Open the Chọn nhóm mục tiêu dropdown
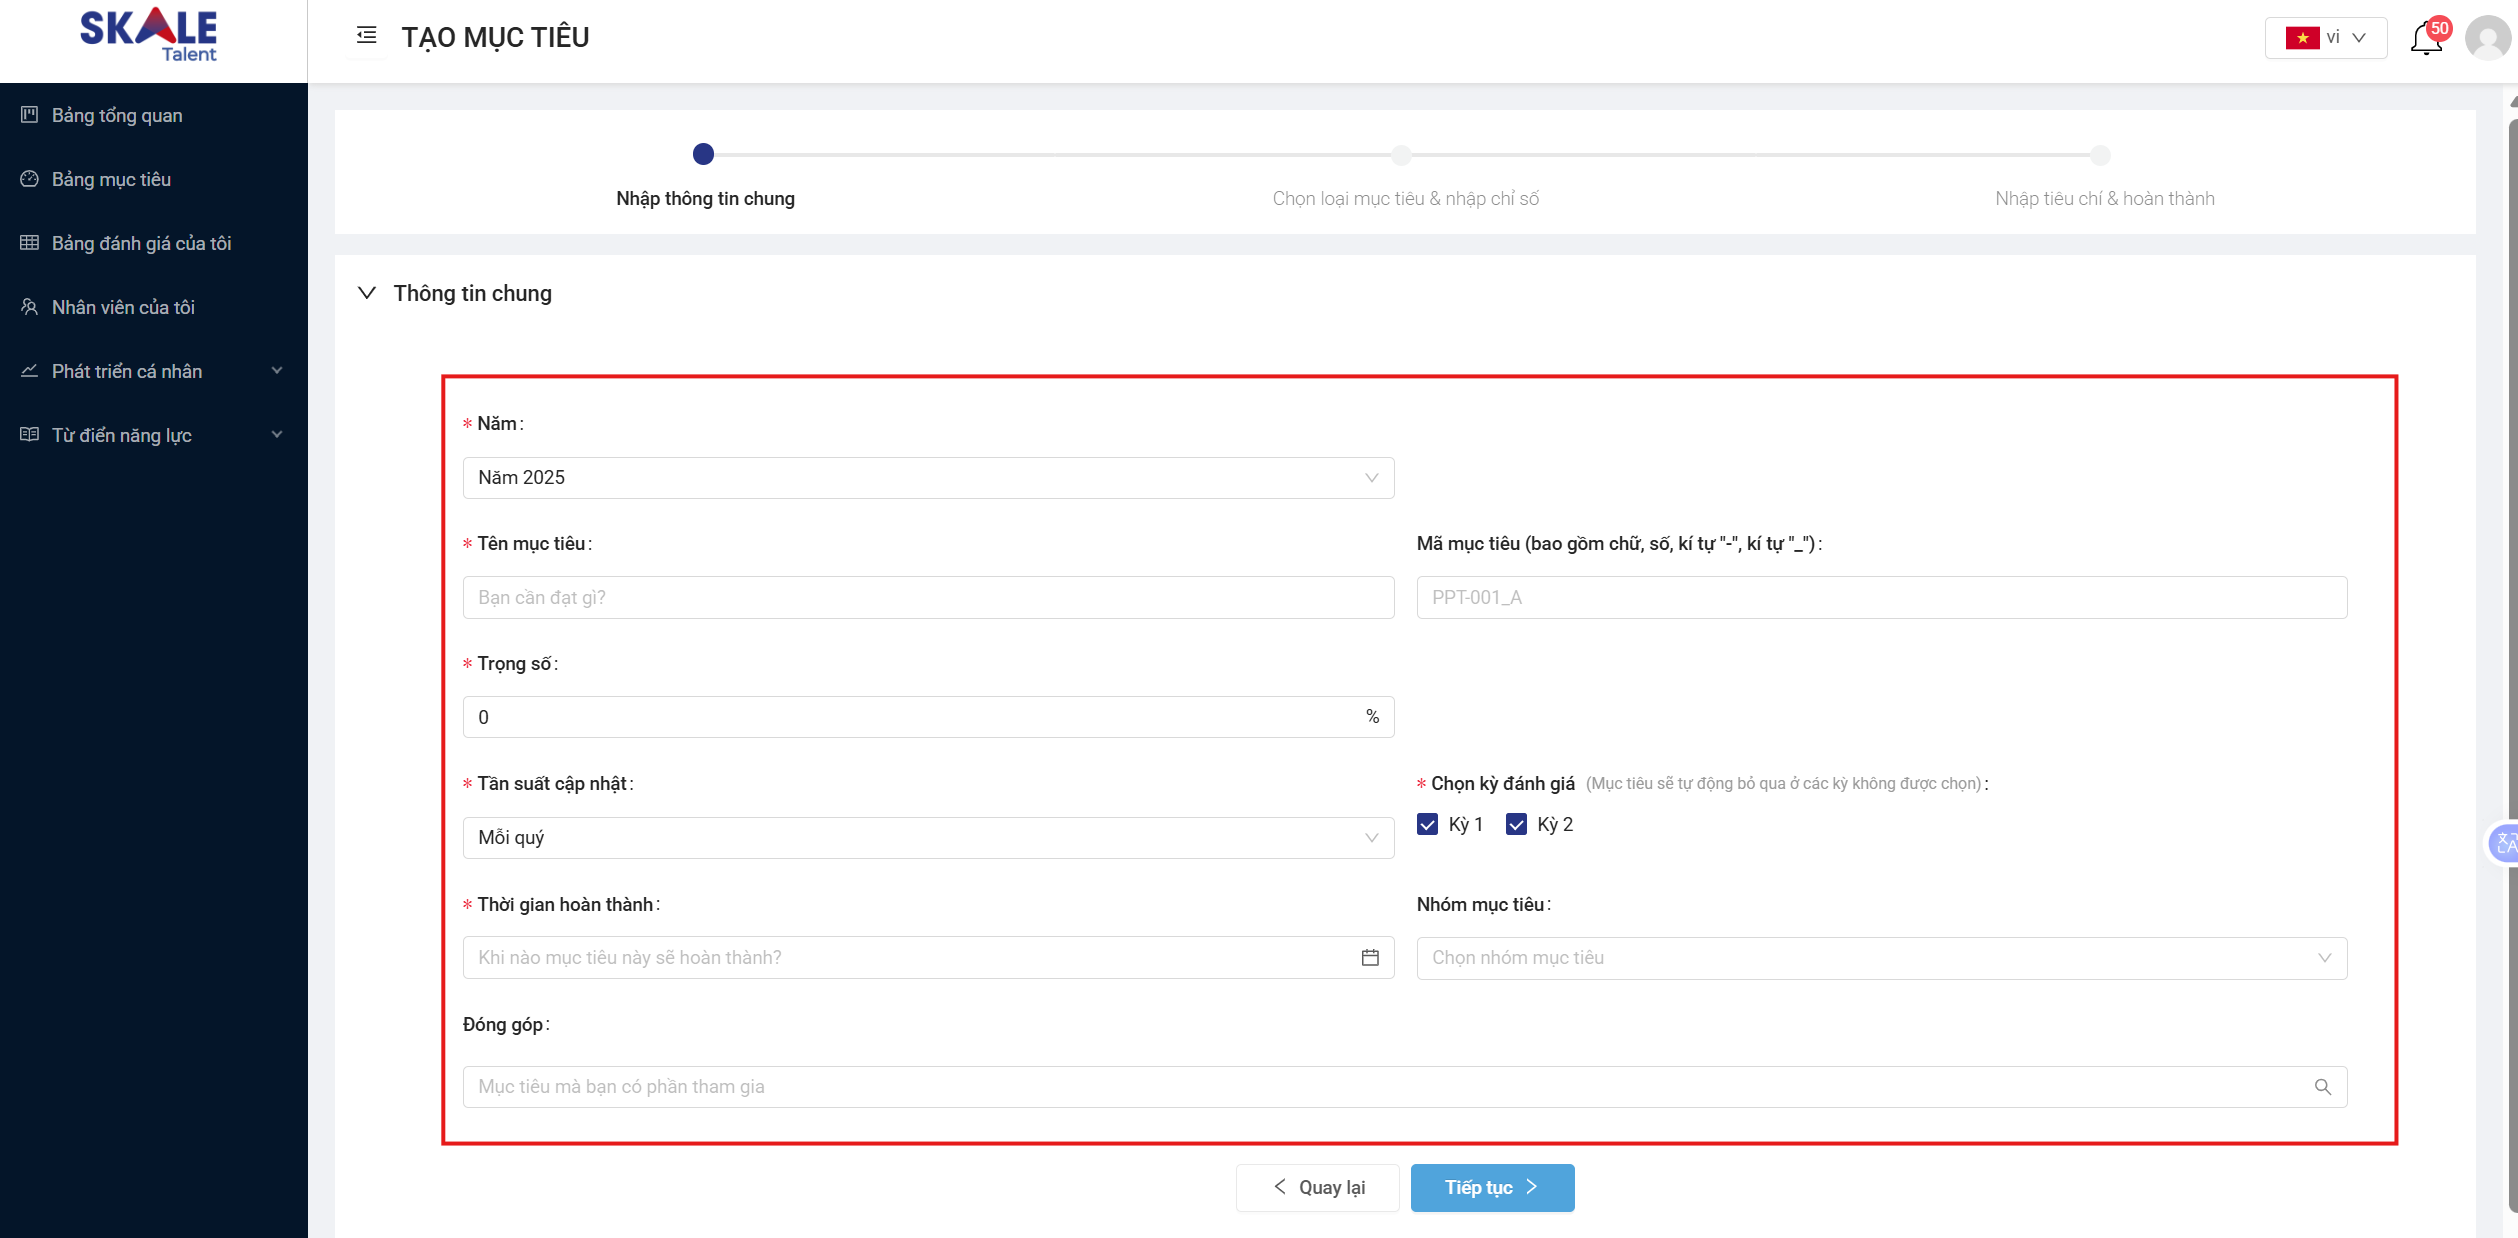2518x1238 pixels. click(x=1880, y=958)
